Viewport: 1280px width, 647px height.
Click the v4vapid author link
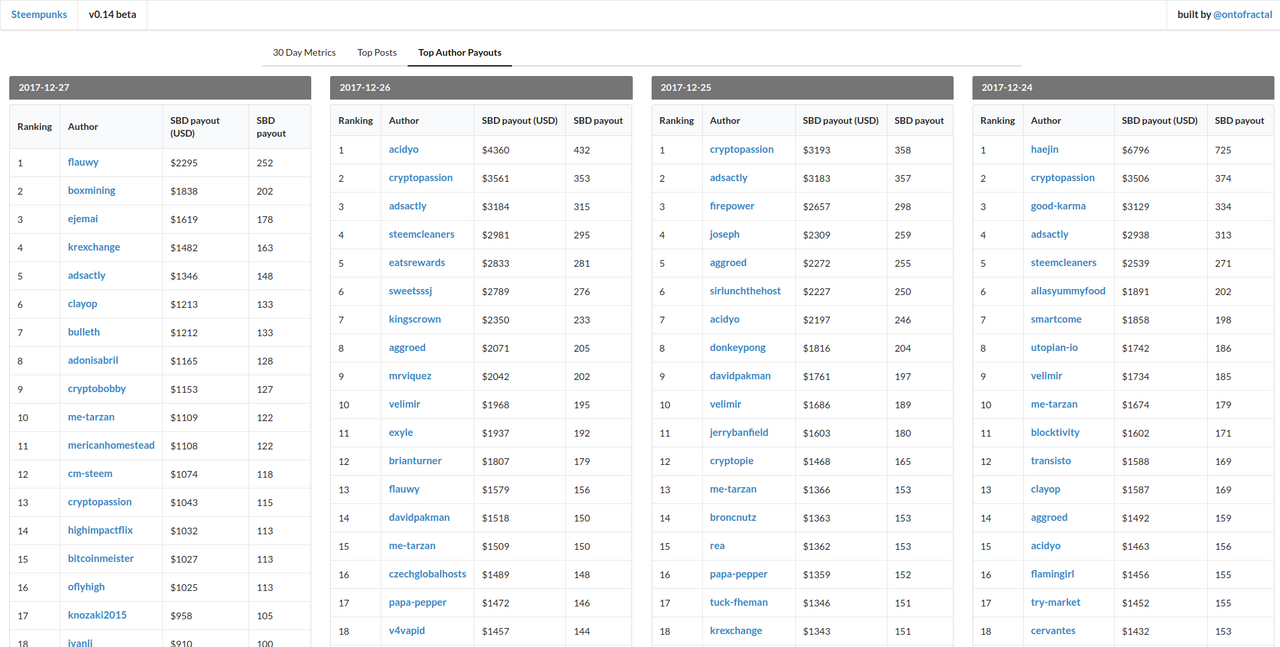(x=409, y=631)
